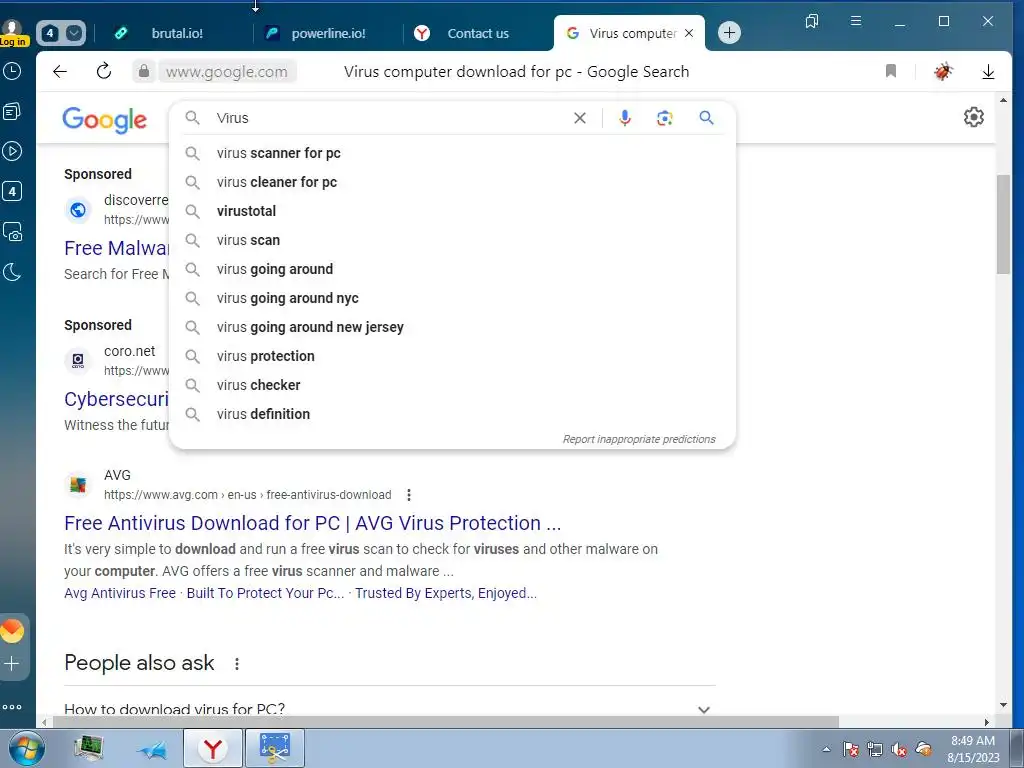This screenshot has width=1024, height=768.
Task: Click the vertical page scrollbar thumb
Action: pyautogui.click(x=1003, y=224)
